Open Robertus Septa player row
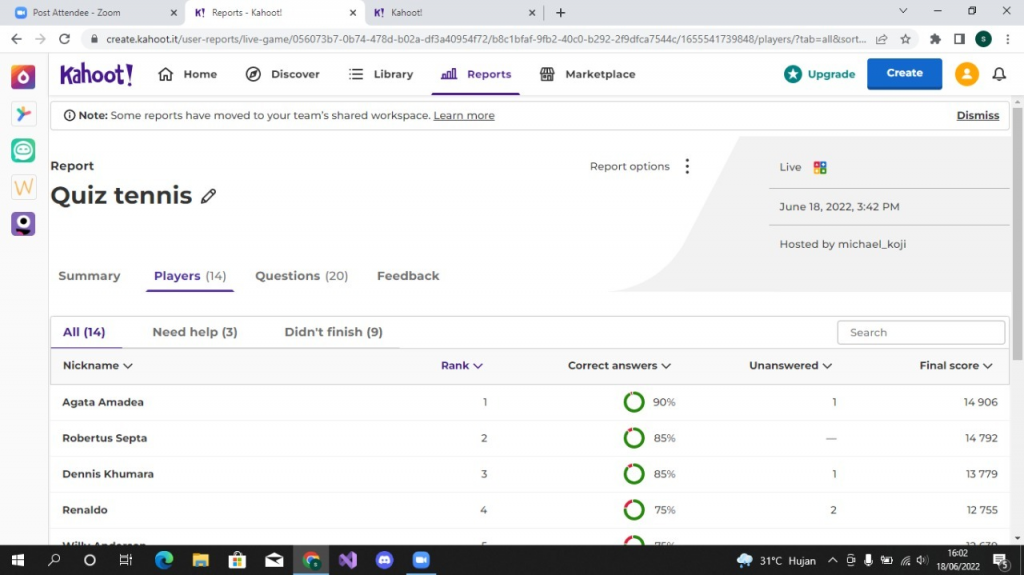 [x=530, y=438]
